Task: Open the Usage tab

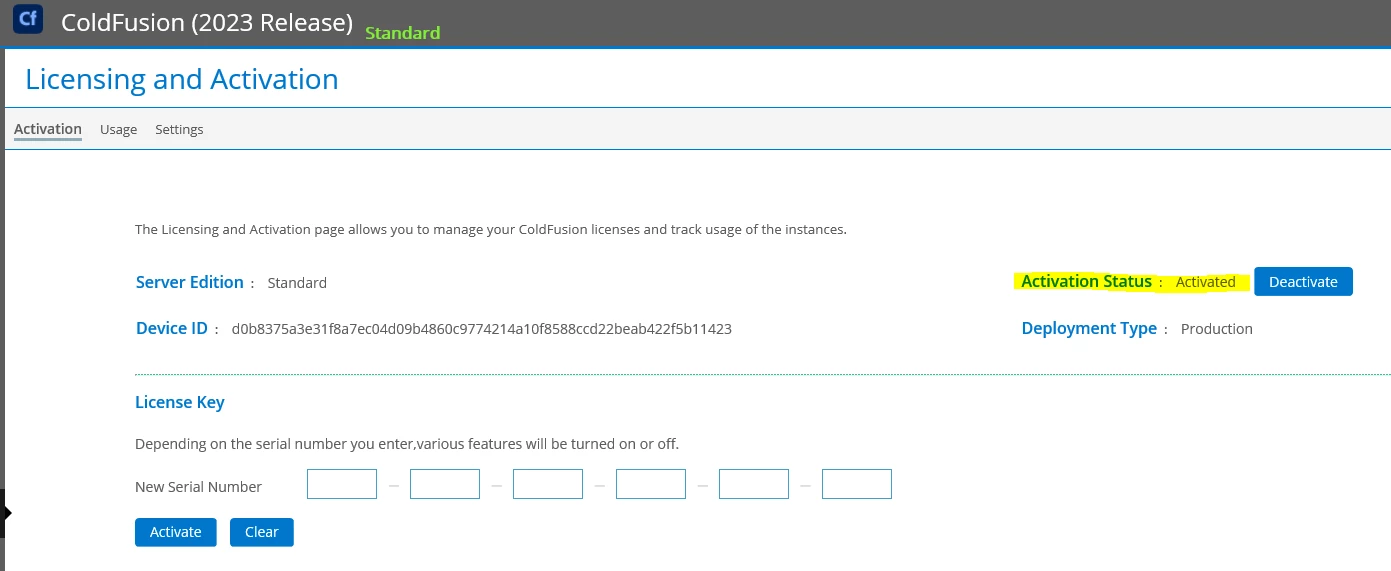Action: click(118, 130)
